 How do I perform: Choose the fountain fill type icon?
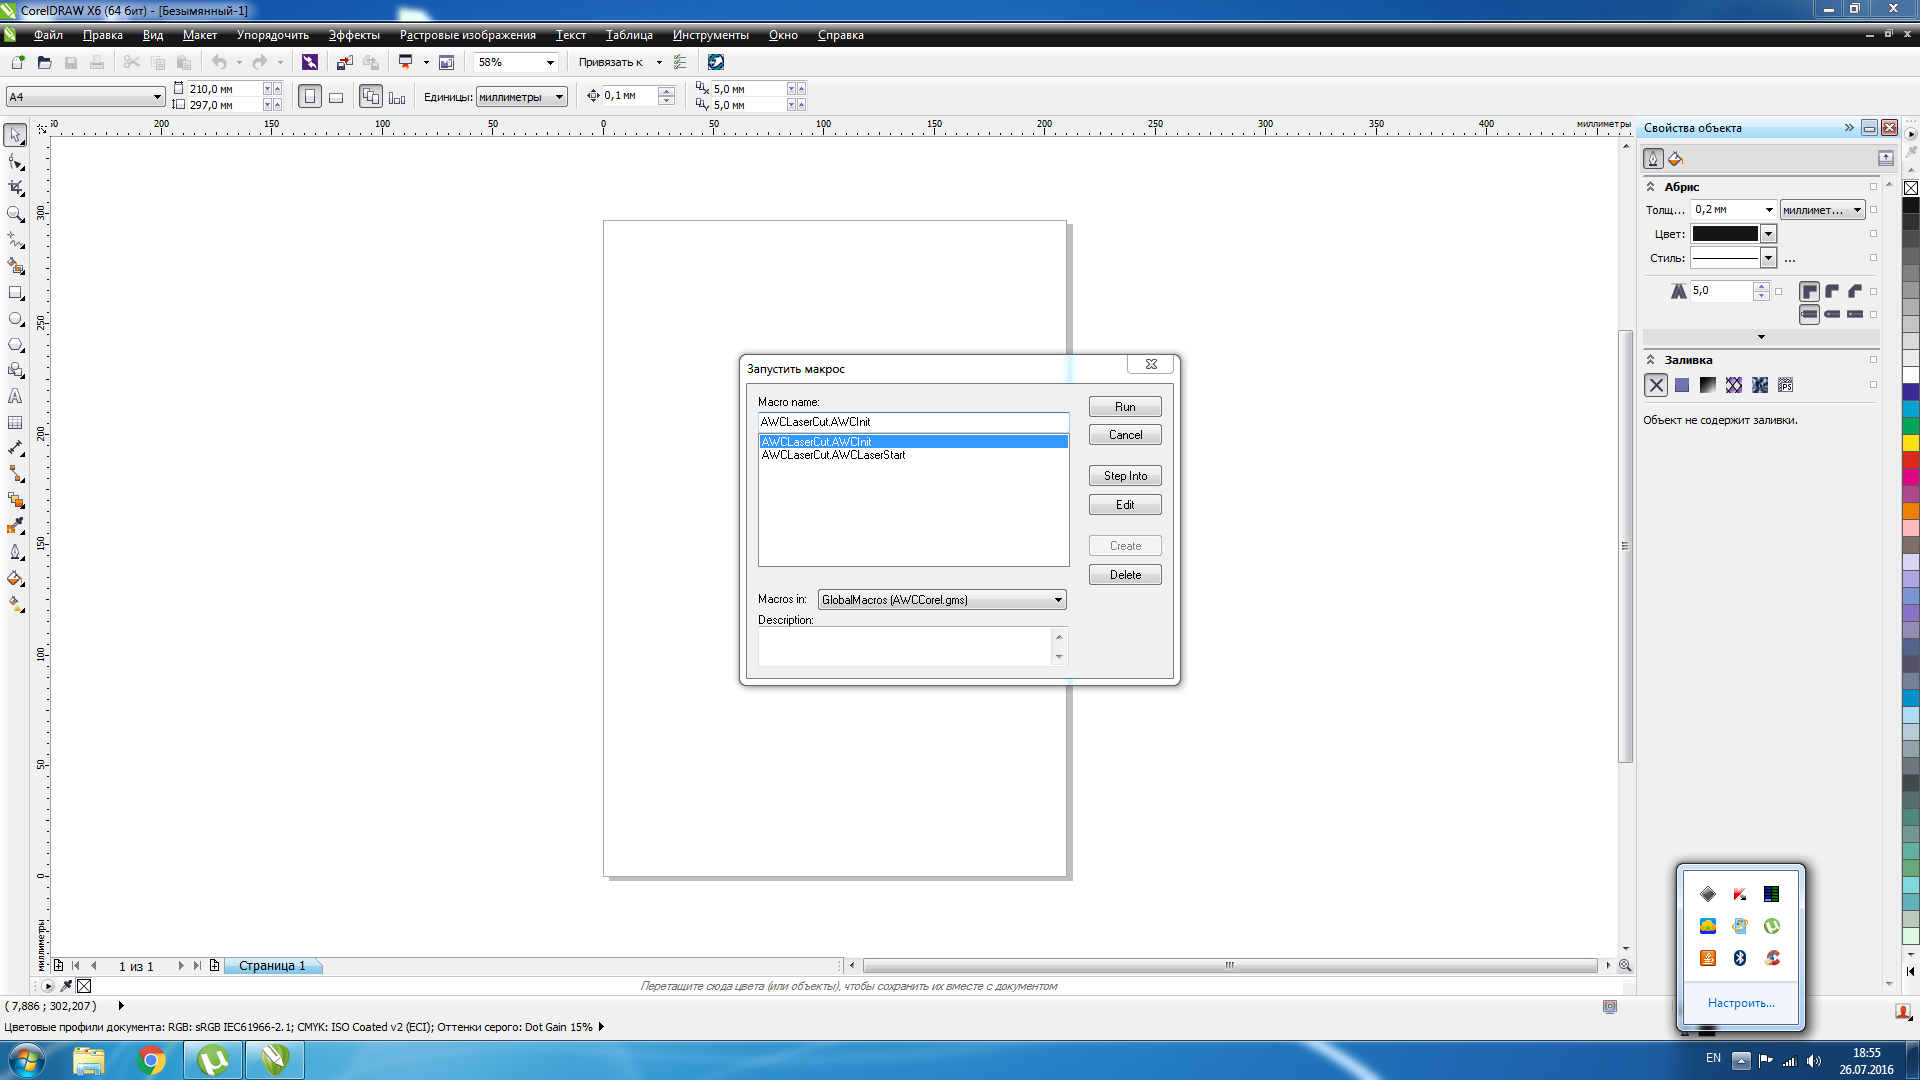click(x=1708, y=385)
